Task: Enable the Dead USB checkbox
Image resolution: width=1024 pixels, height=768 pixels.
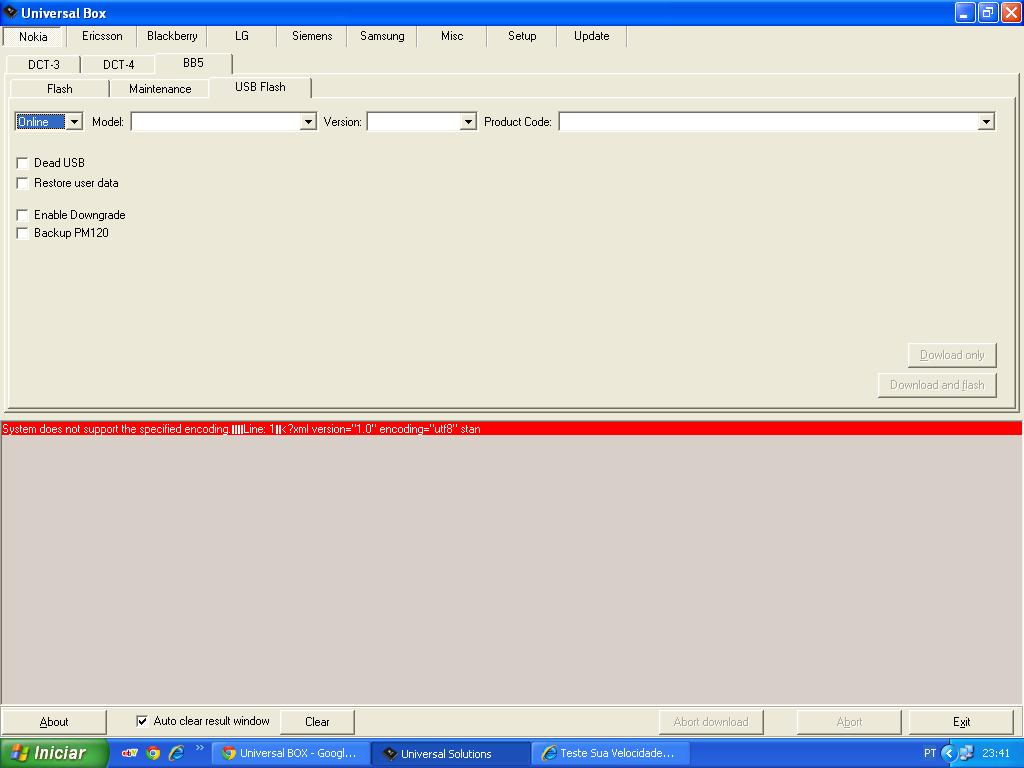Action: click(x=22, y=163)
